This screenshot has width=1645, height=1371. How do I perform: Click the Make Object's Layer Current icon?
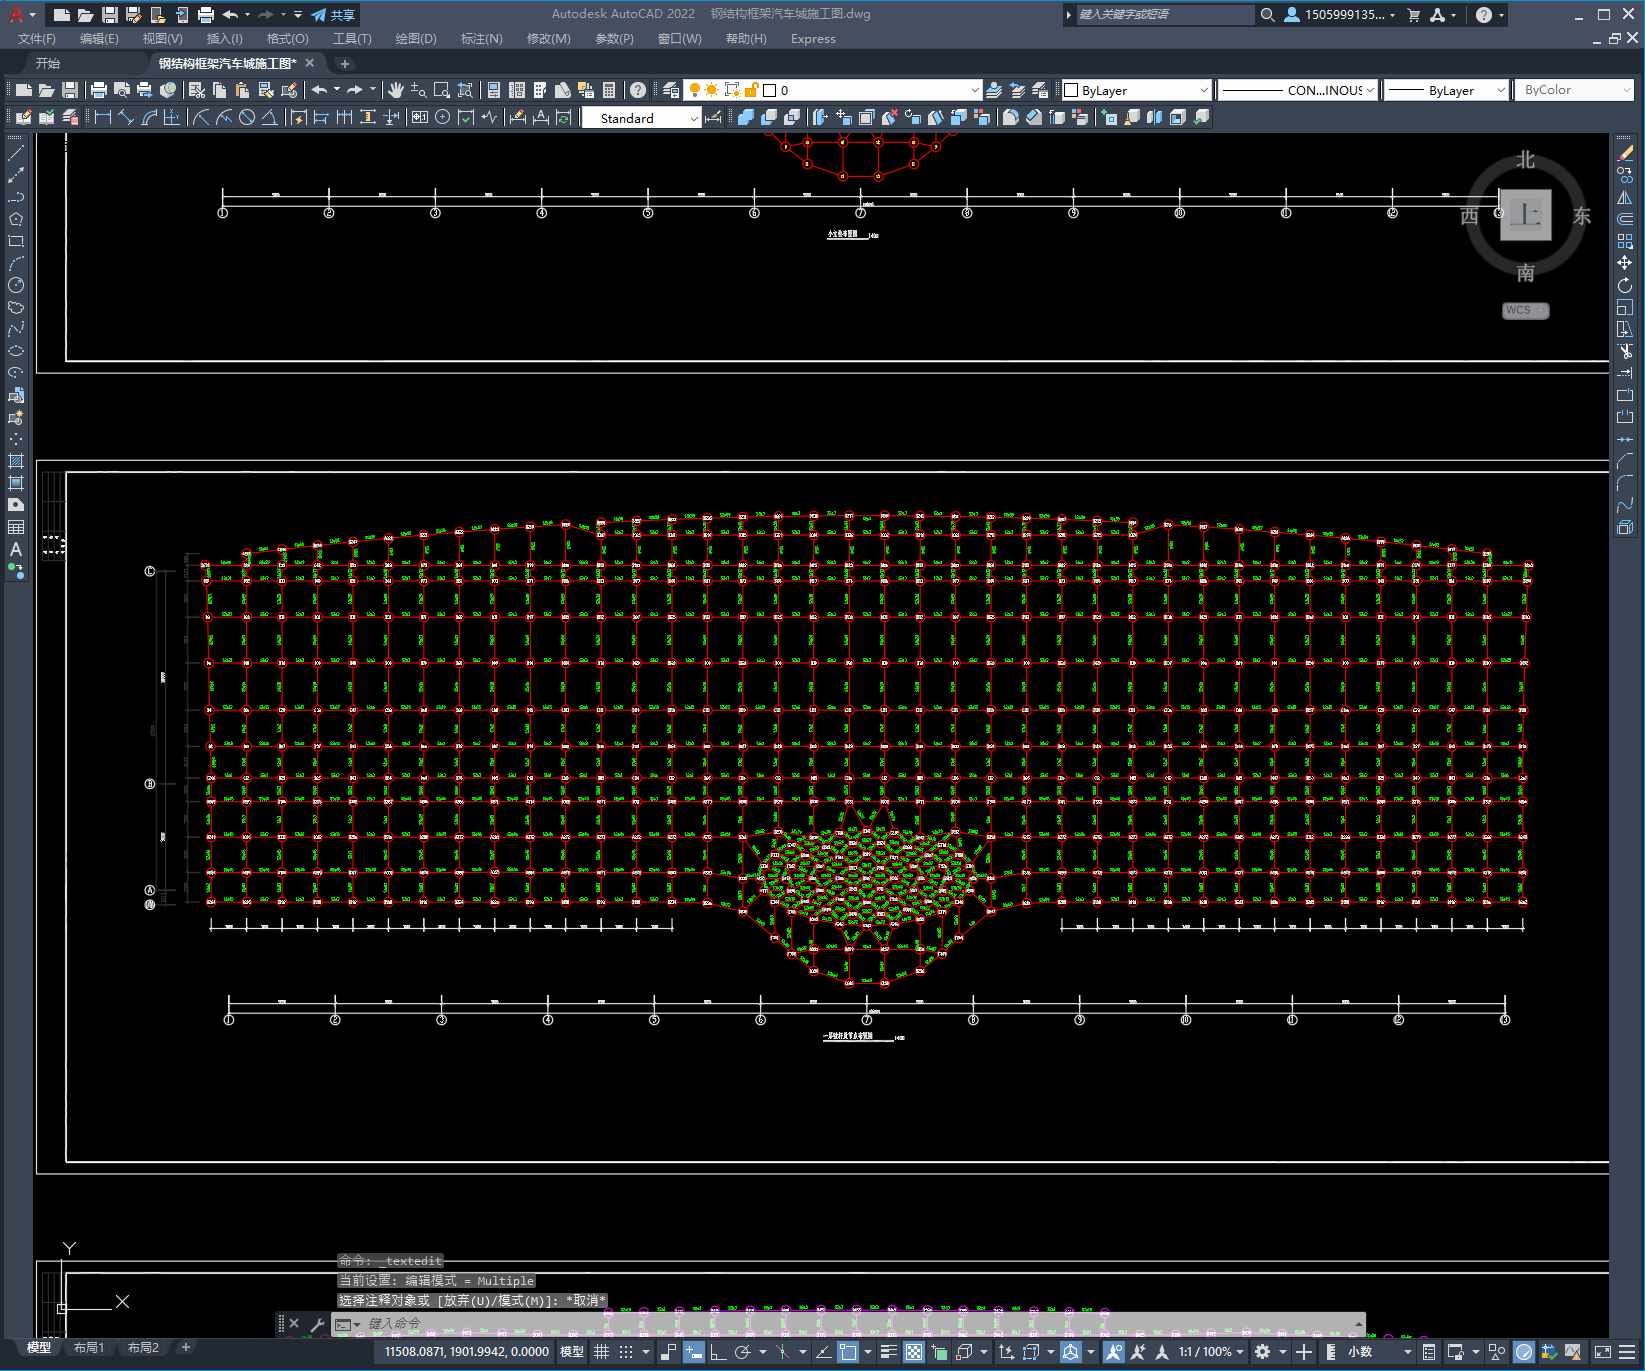point(994,90)
